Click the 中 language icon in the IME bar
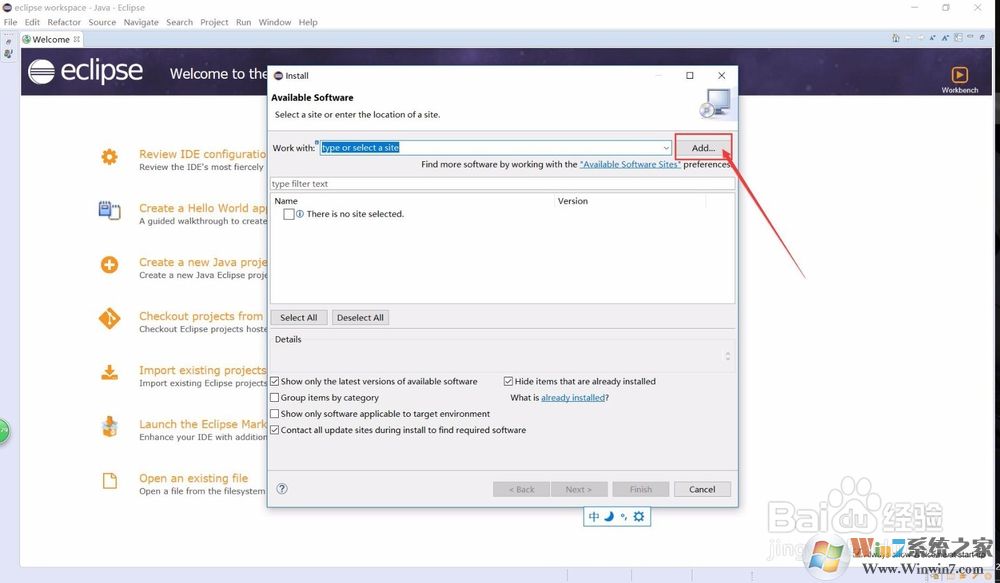Viewport: 1000px width, 583px height. pyautogui.click(x=594, y=517)
